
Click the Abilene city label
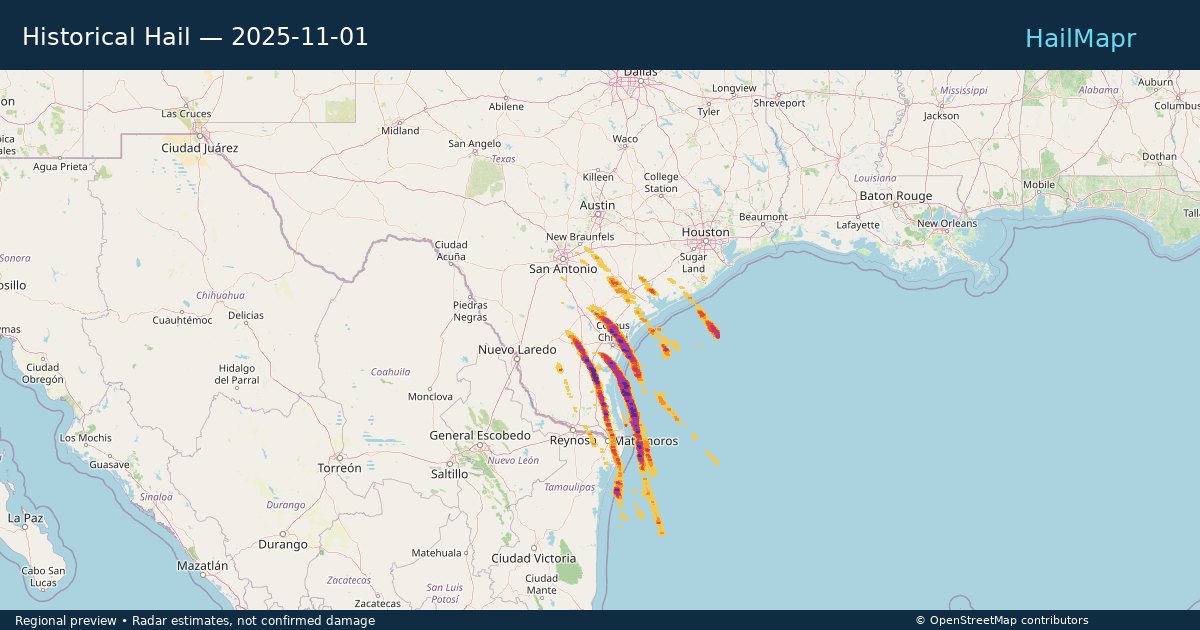[506, 107]
